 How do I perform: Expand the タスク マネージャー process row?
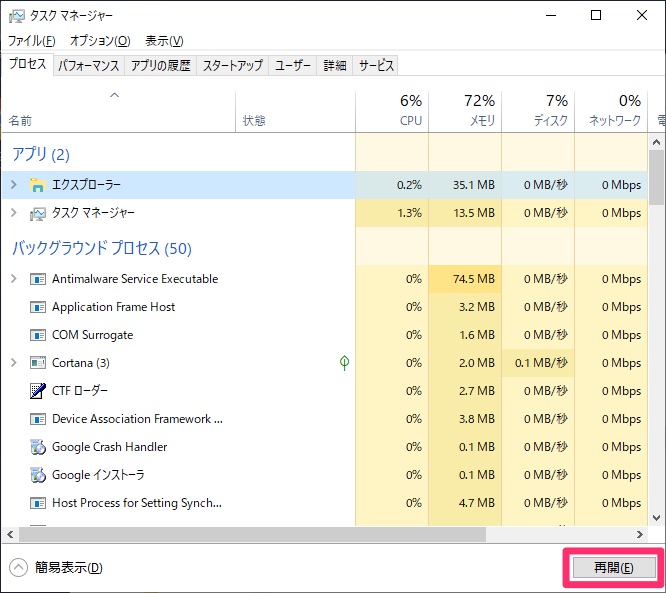point(14,213)
